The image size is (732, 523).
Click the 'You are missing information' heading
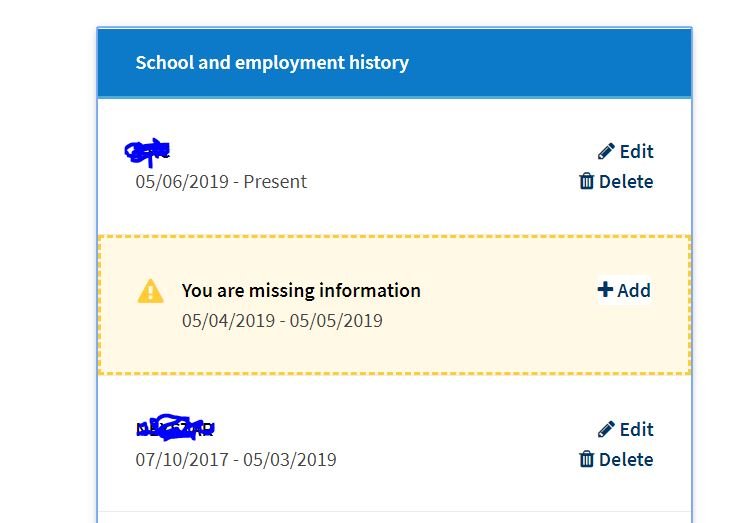pyautogui.click(x=301, y=290)
